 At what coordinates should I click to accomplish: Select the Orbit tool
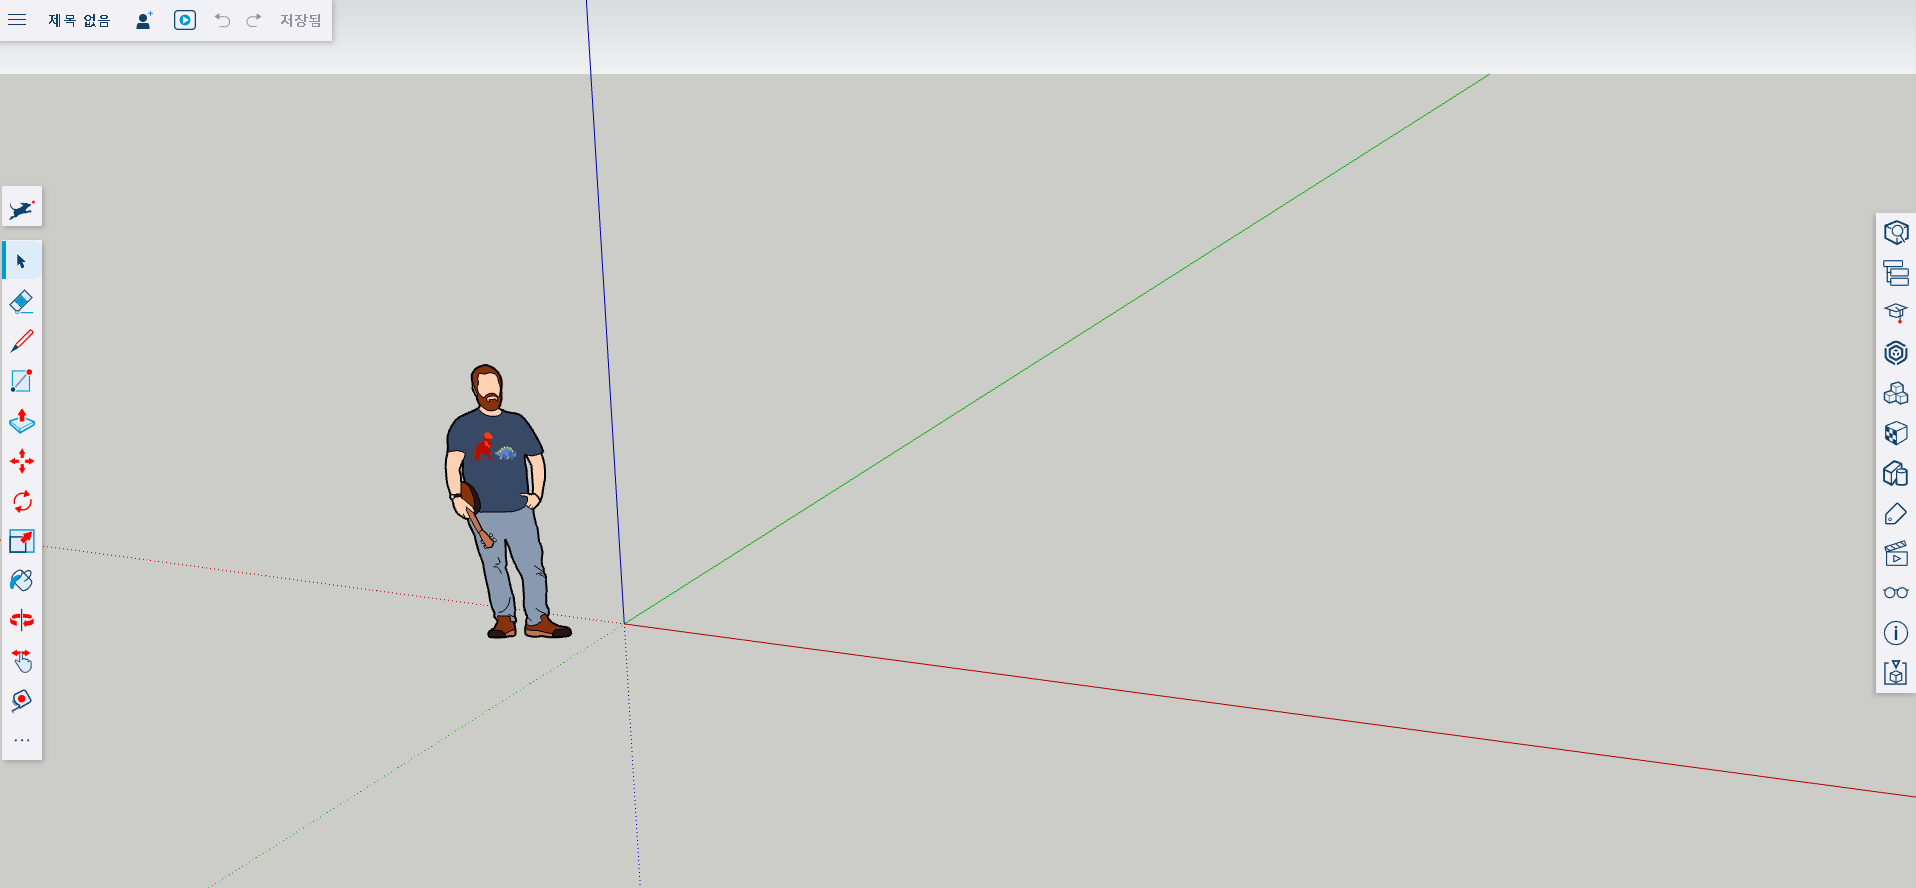coord(22,620)
